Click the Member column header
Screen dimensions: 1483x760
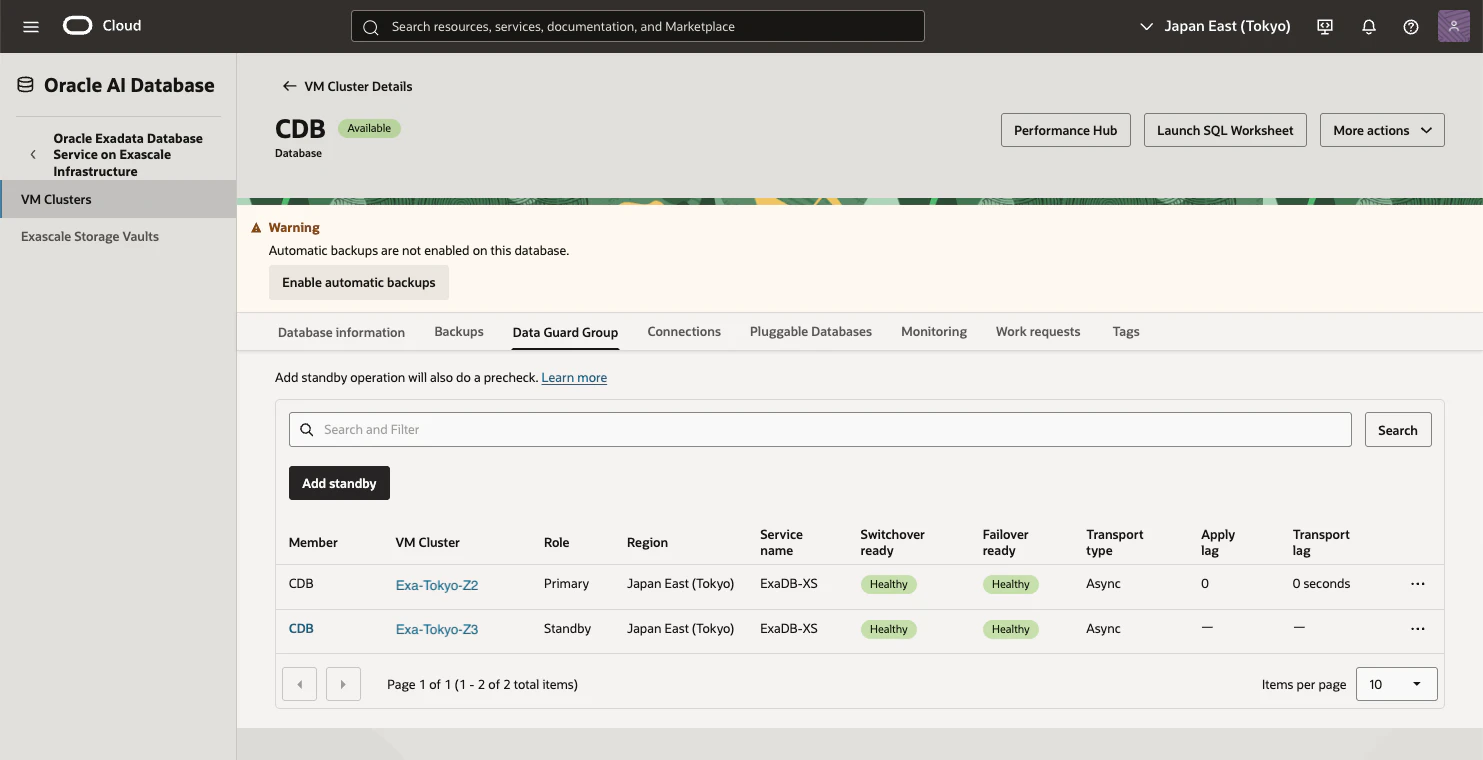point(313,543)
